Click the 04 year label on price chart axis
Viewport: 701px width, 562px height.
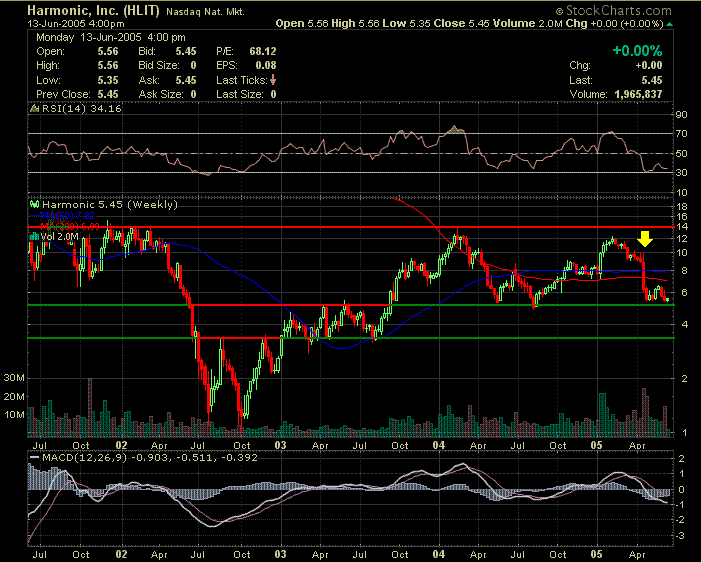point(439,445)
